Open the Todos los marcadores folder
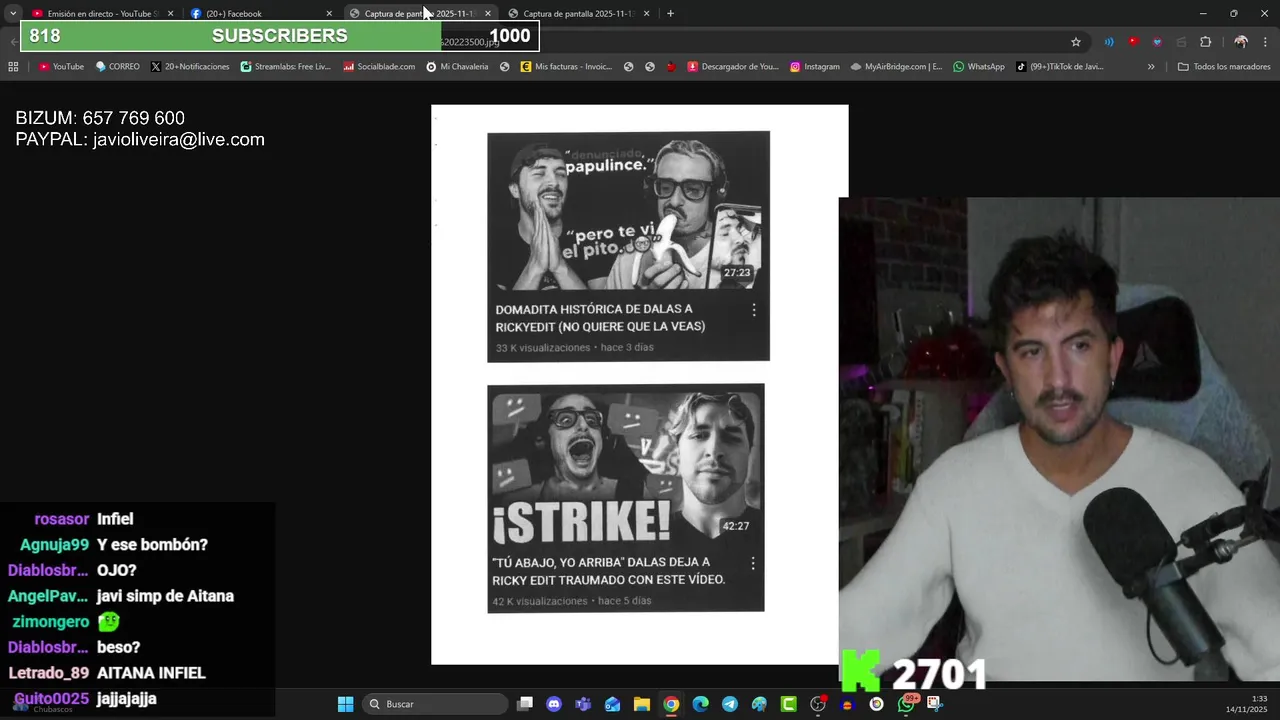The height and width of the screenshot is (720, 1280). pos(1224,67)
